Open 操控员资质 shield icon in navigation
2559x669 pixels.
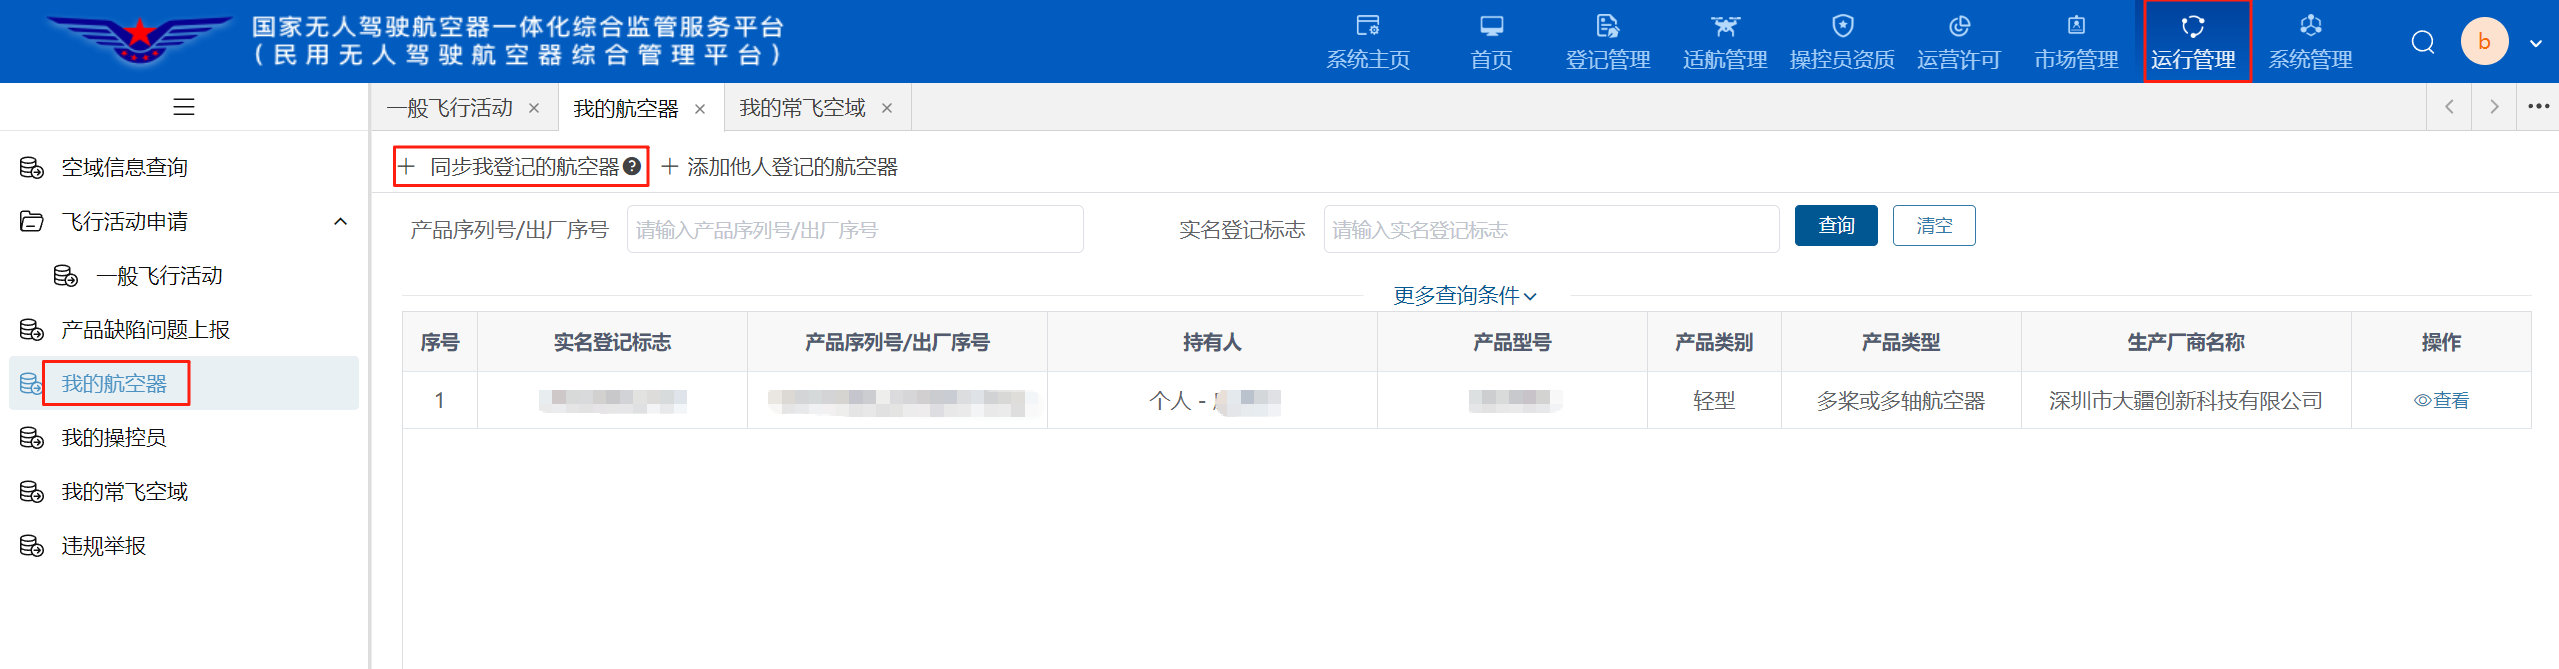1842,27
